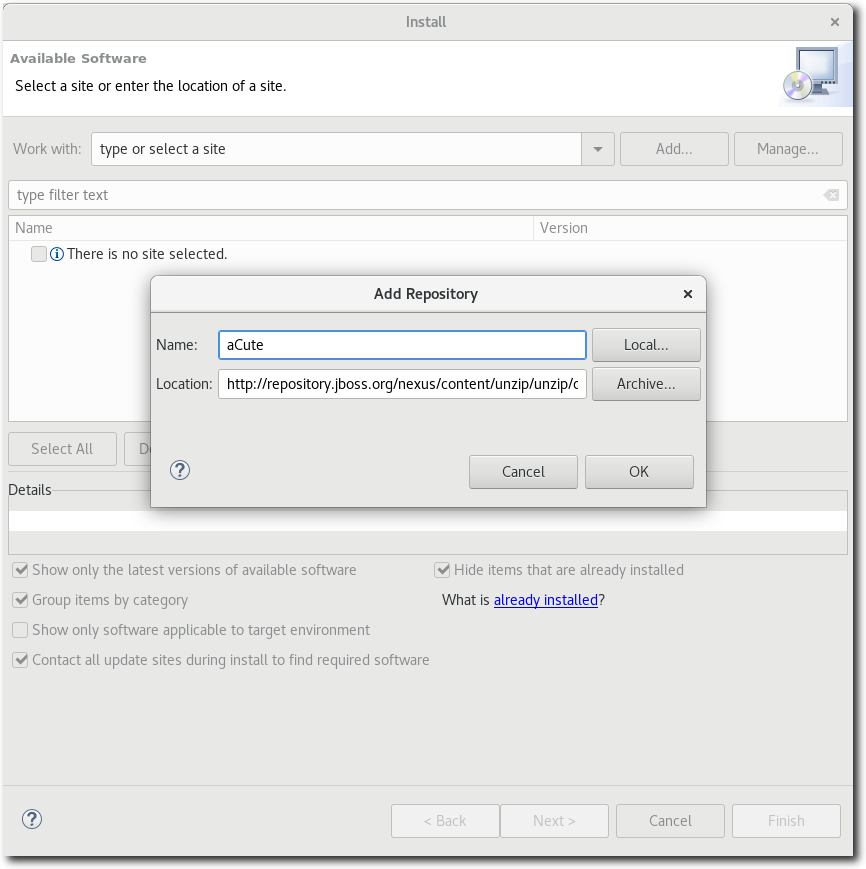The image size is (866, 869).
Task: Click the Archive... button
Action: tap(646, 383)
